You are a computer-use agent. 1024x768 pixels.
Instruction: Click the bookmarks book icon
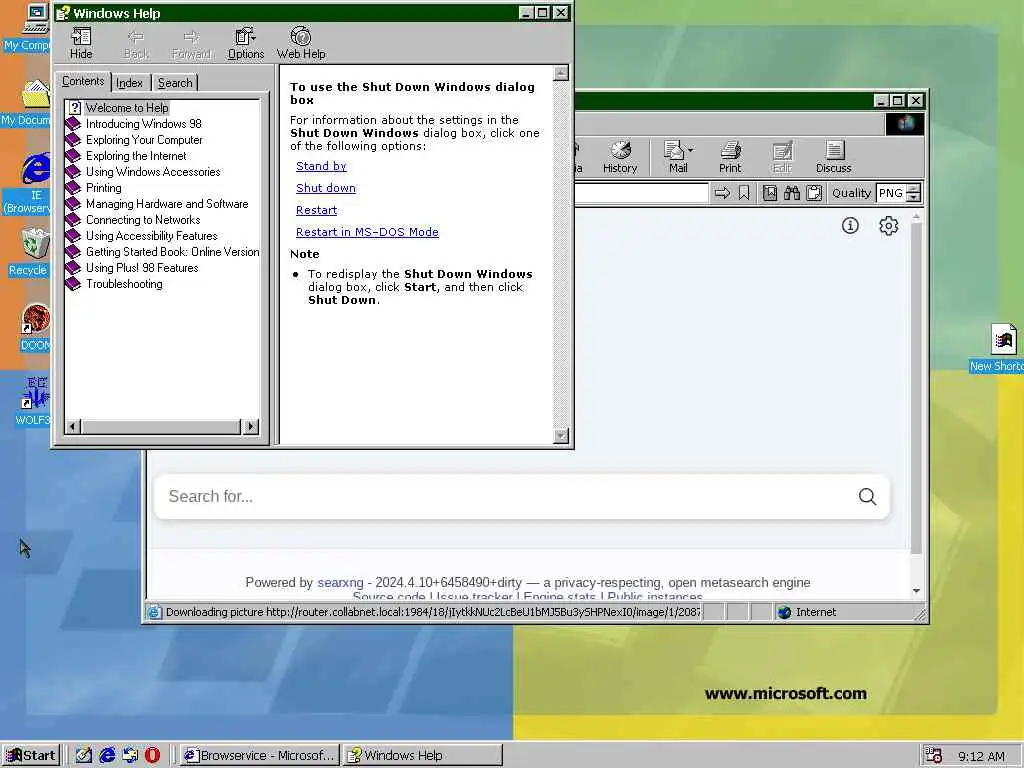[770, 193]
